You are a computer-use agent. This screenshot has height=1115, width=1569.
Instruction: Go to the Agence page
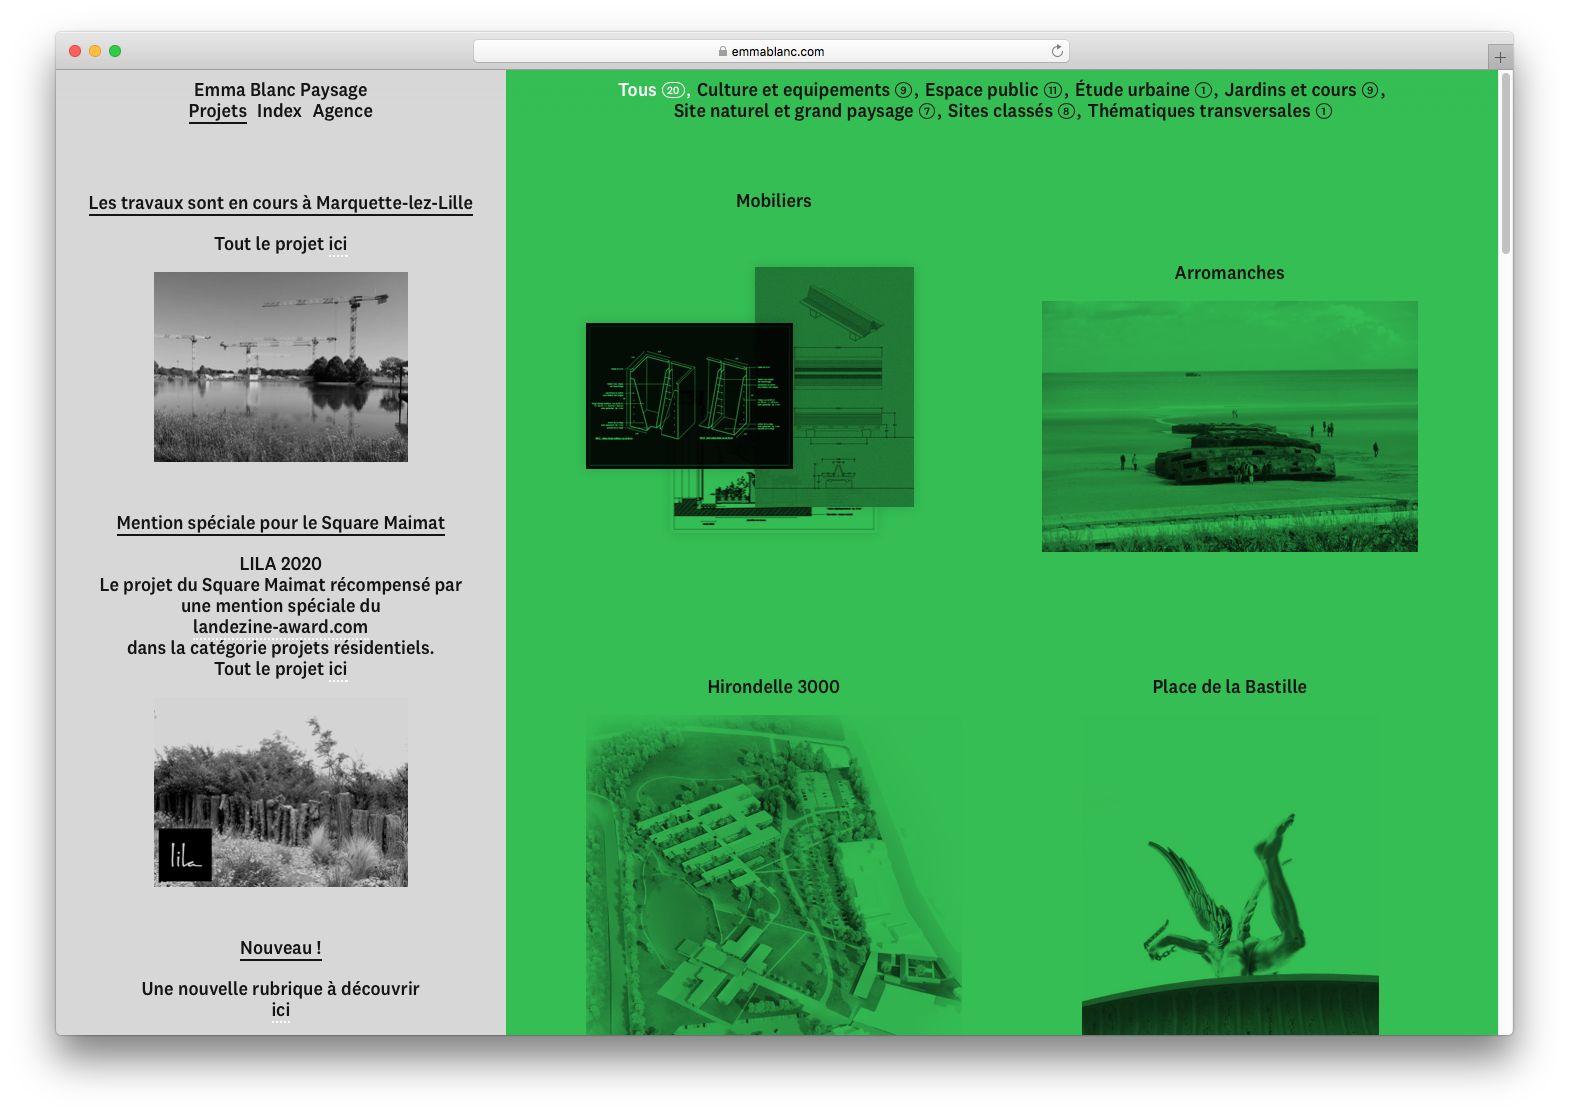342,111
